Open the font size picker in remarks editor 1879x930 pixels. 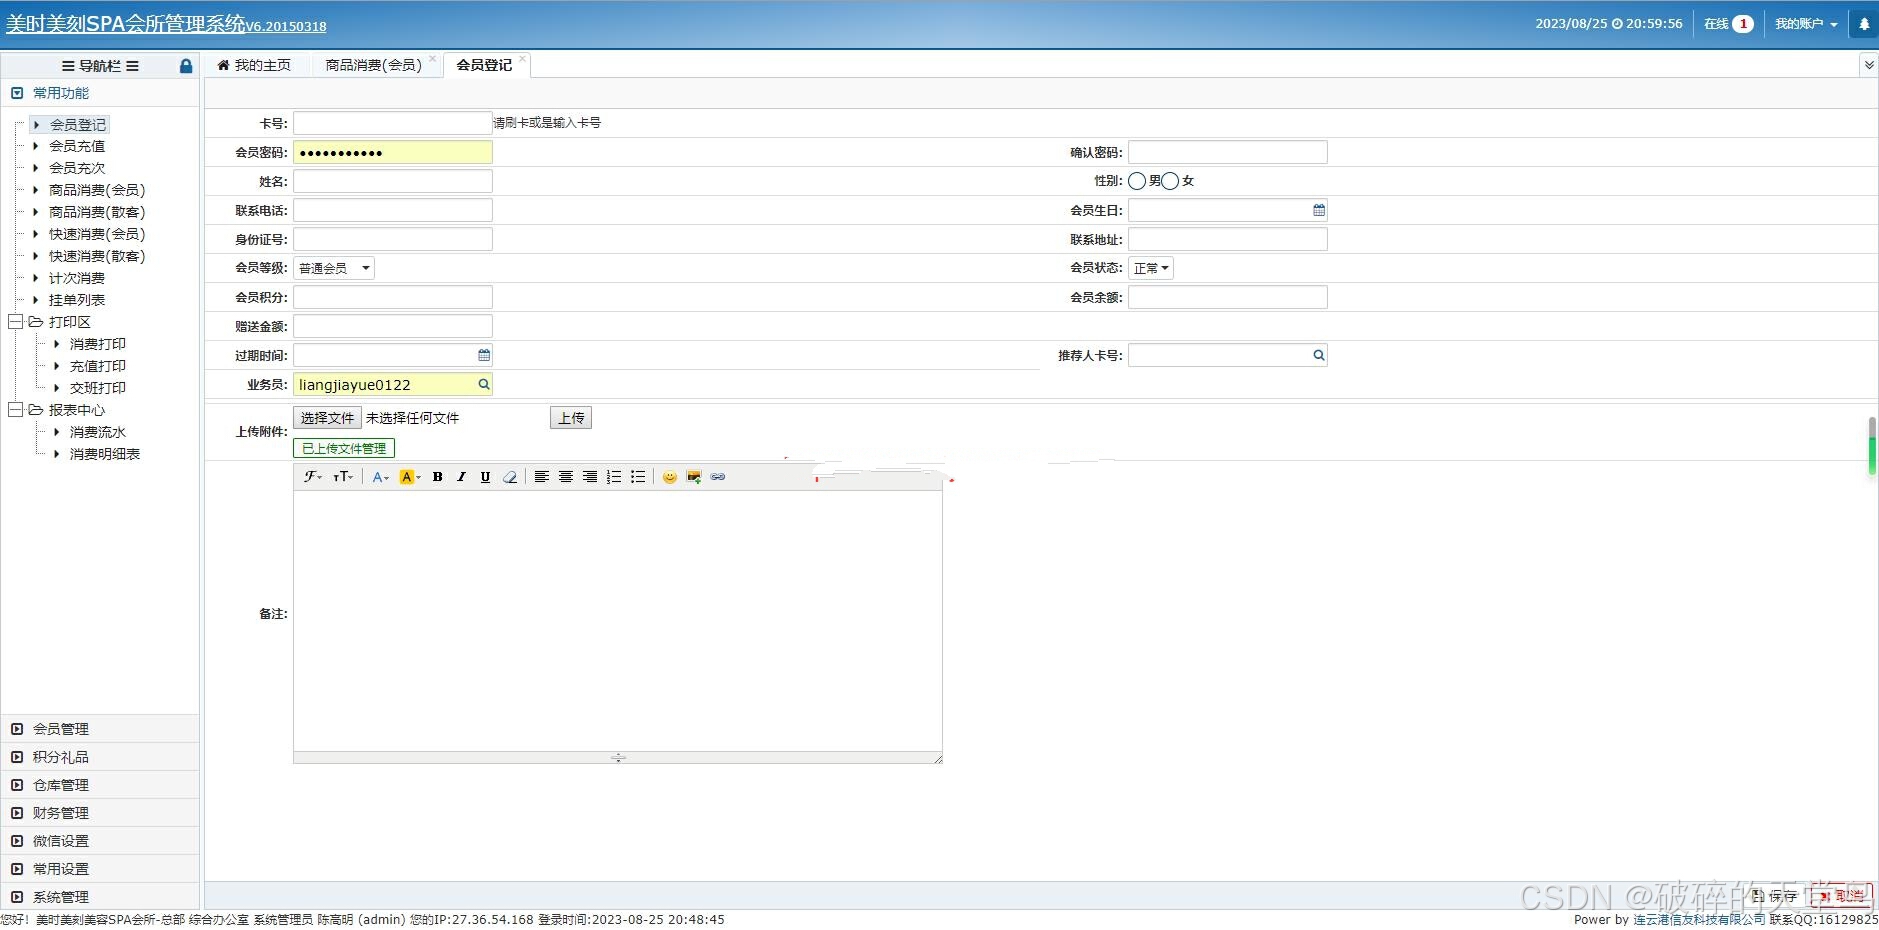[343, 477]
